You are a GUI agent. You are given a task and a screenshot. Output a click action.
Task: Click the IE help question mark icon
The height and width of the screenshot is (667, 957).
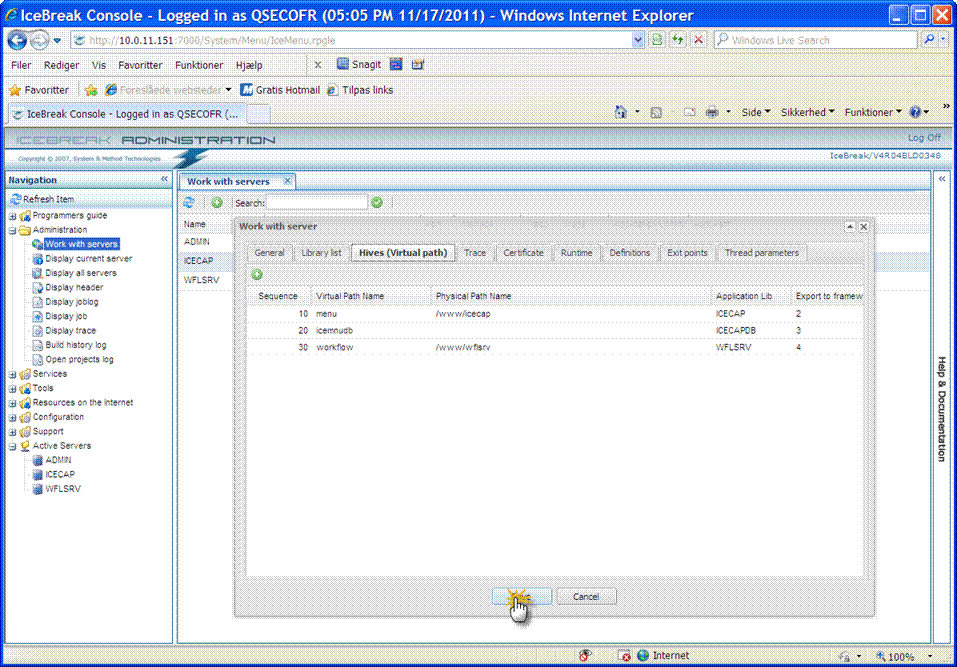click(x=915, y=112)
